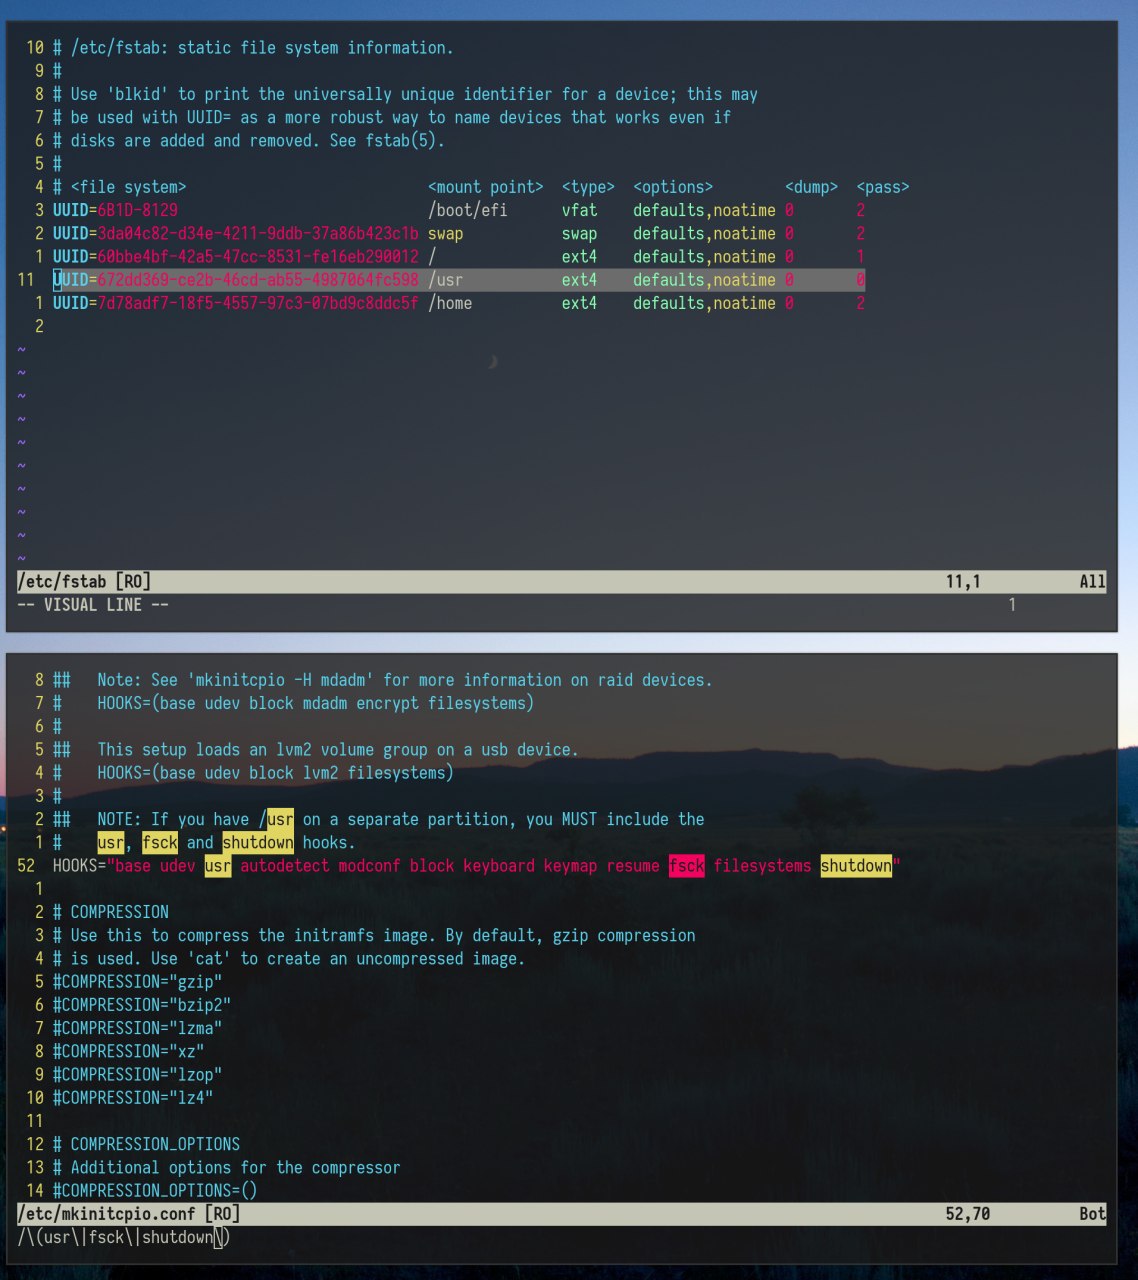
Task: Click the search pattern in the command line
Action: (124, 1238)
